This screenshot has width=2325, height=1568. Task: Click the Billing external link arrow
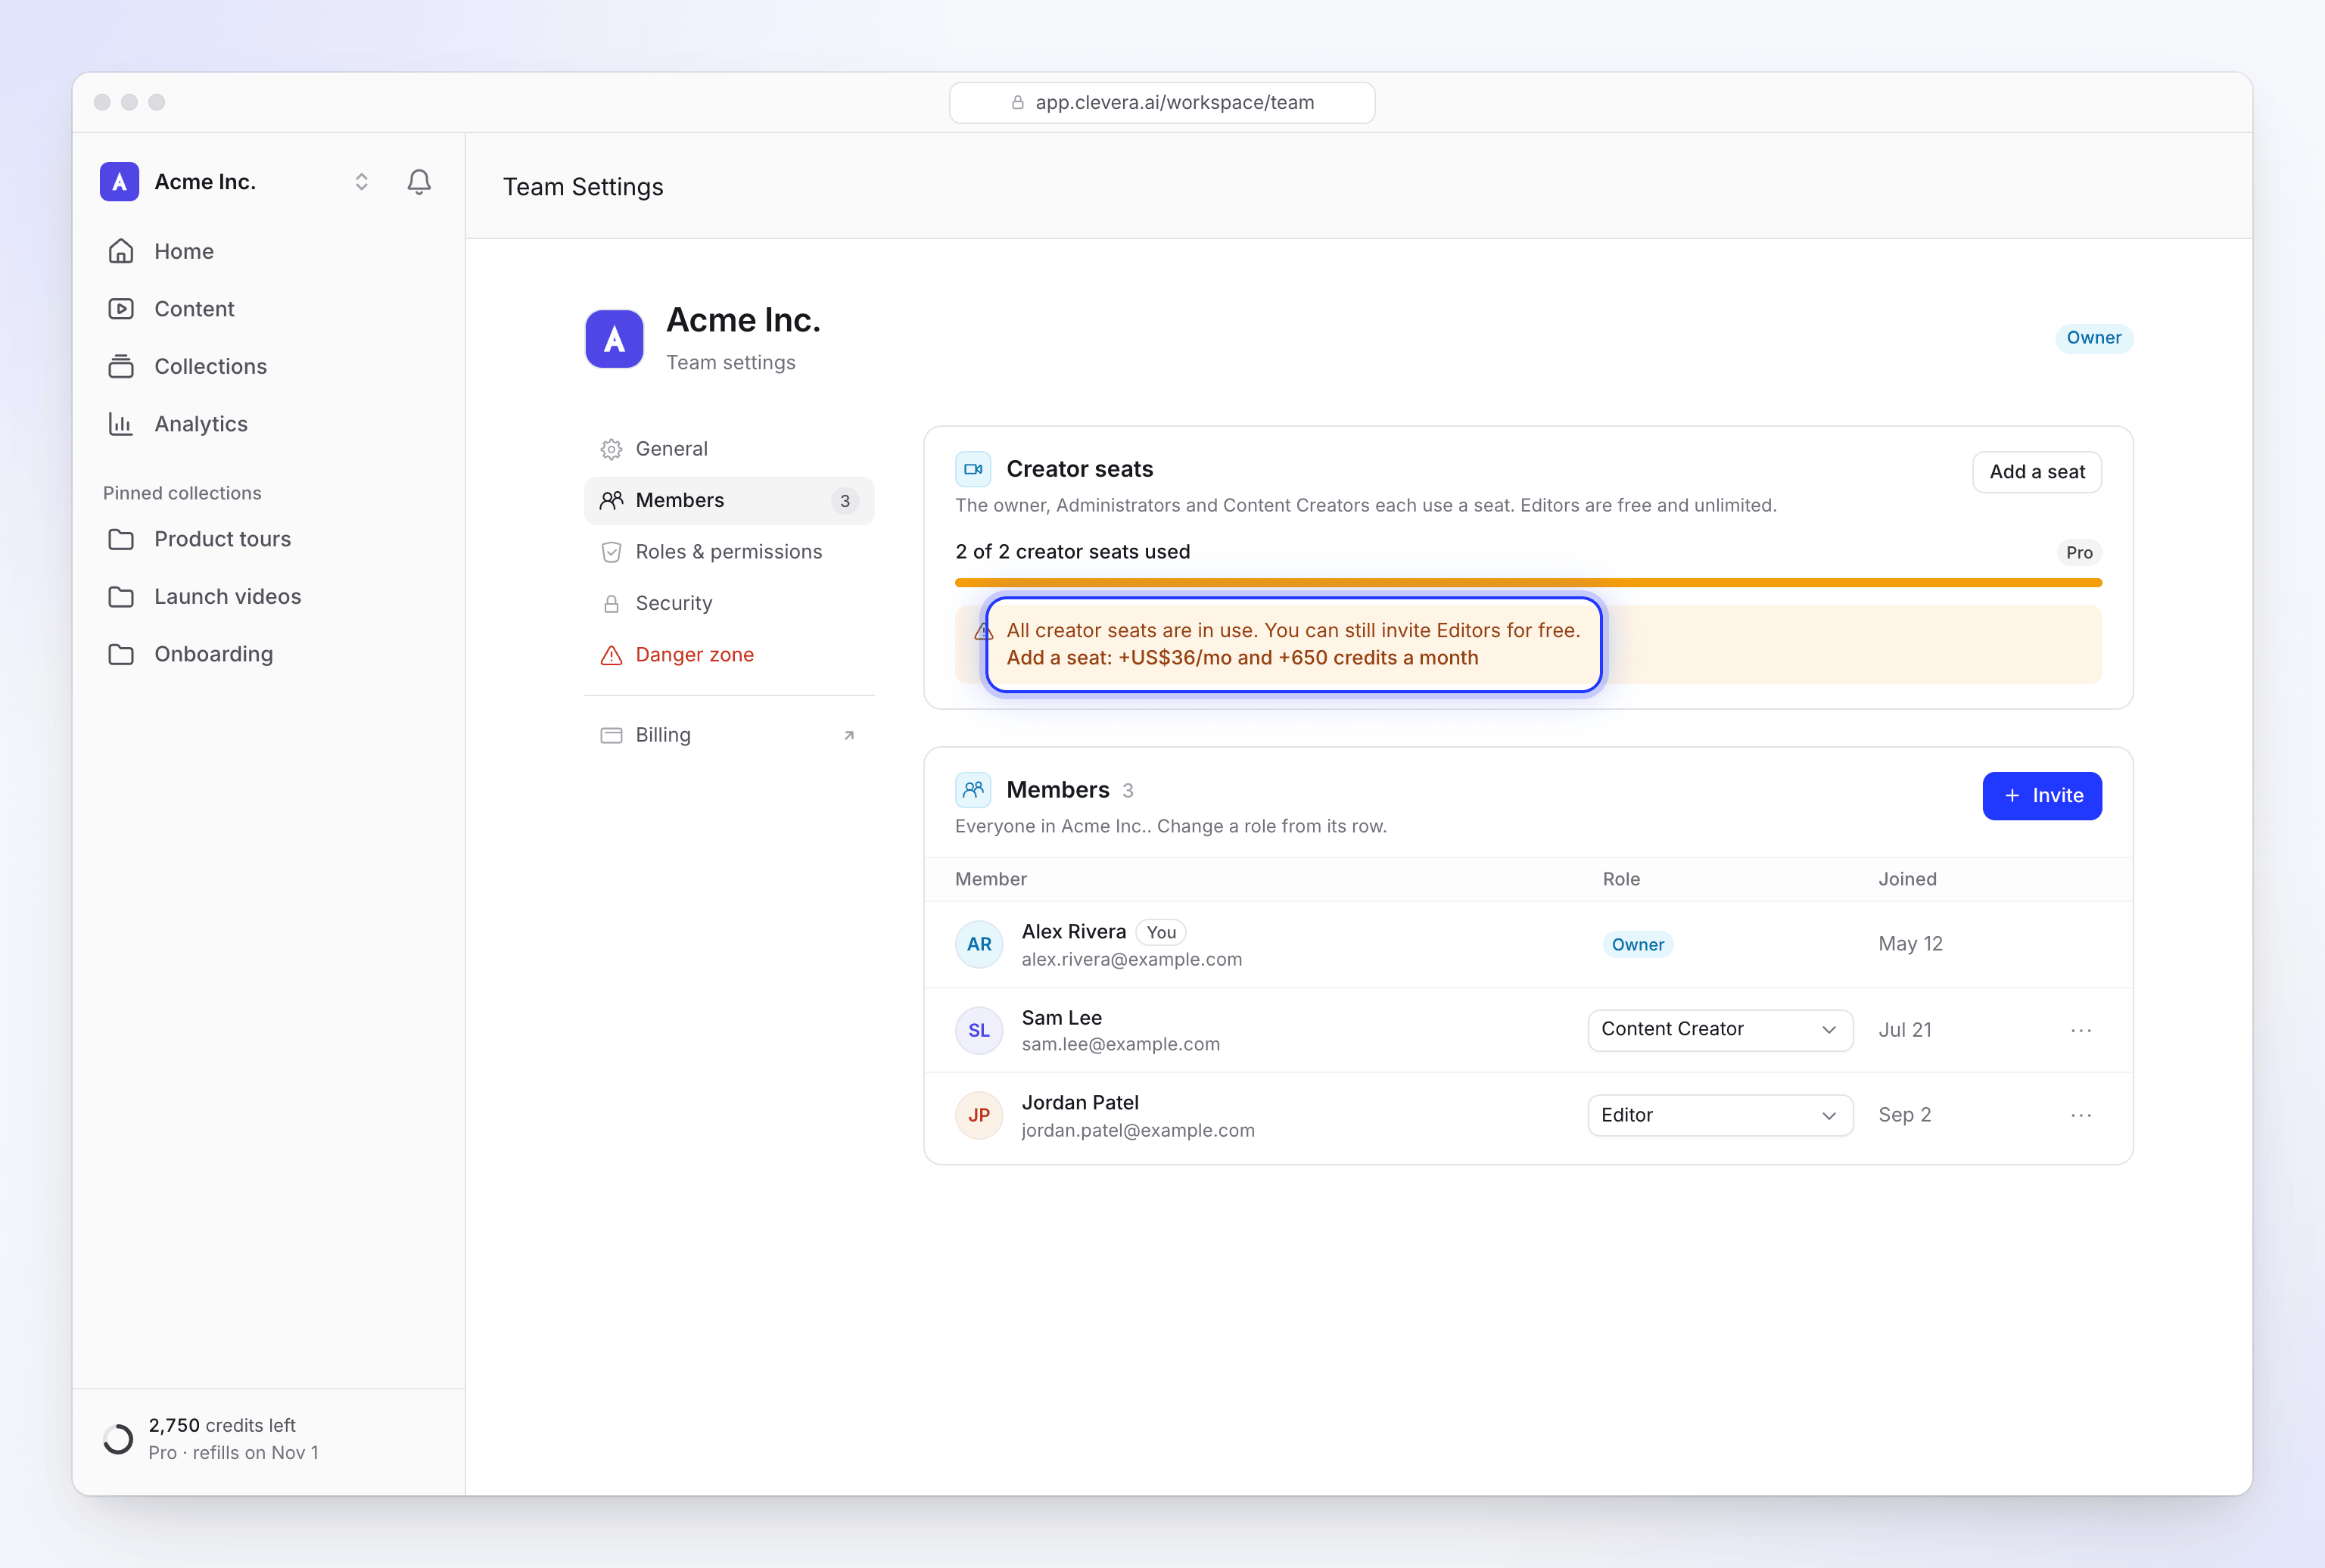pos(849,735)
